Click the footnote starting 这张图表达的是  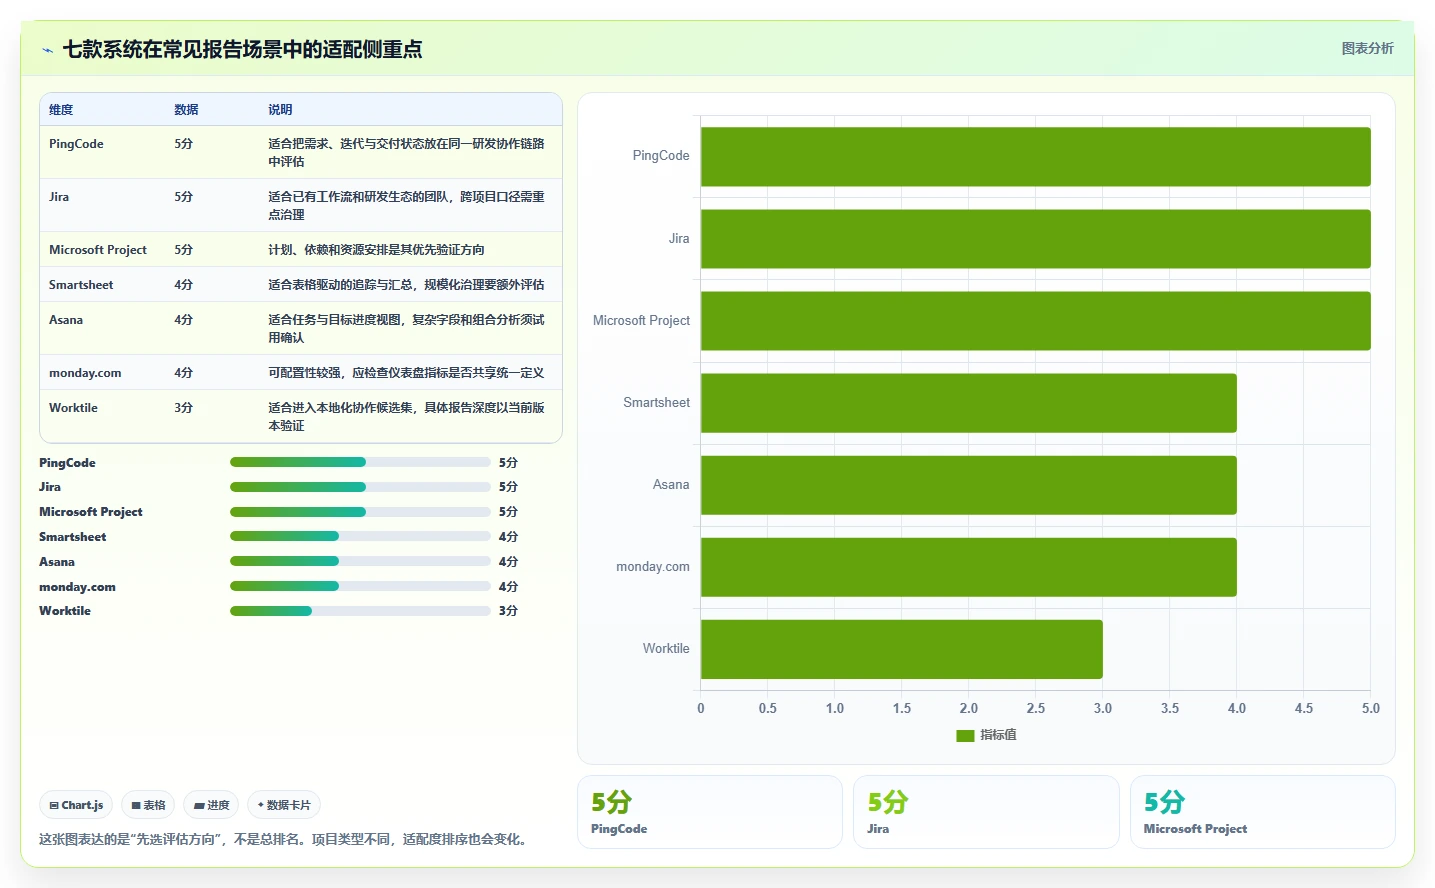pos(285,840)
